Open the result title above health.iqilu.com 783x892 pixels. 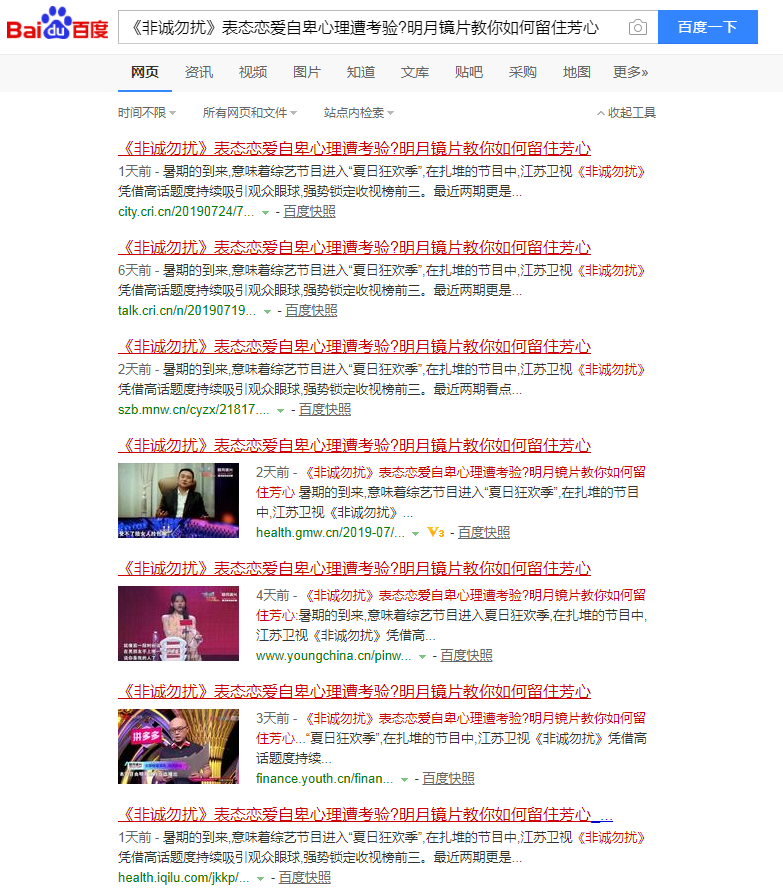pyautogui.click(x=365, y=814)
